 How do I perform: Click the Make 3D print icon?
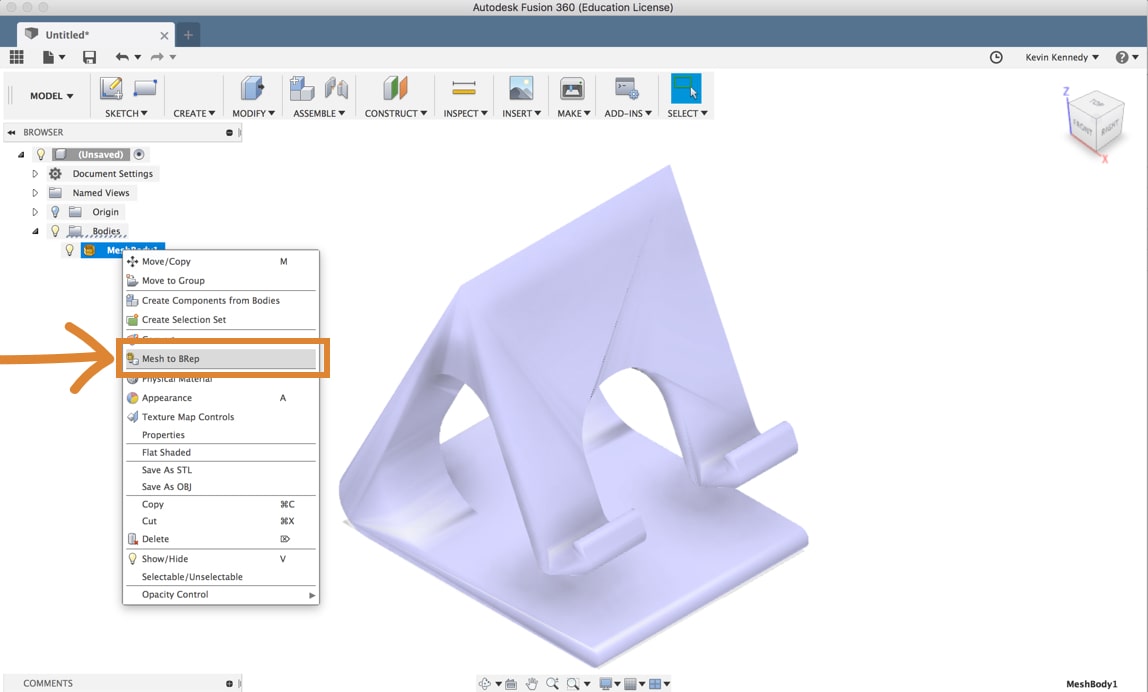[x=572, y=89]
